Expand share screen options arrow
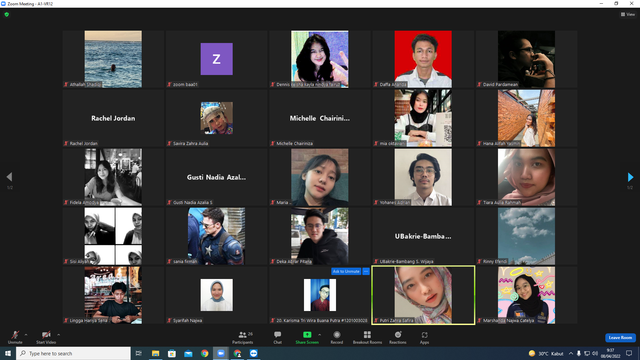Viewport: 640px width, 360px height. point(320,335)
